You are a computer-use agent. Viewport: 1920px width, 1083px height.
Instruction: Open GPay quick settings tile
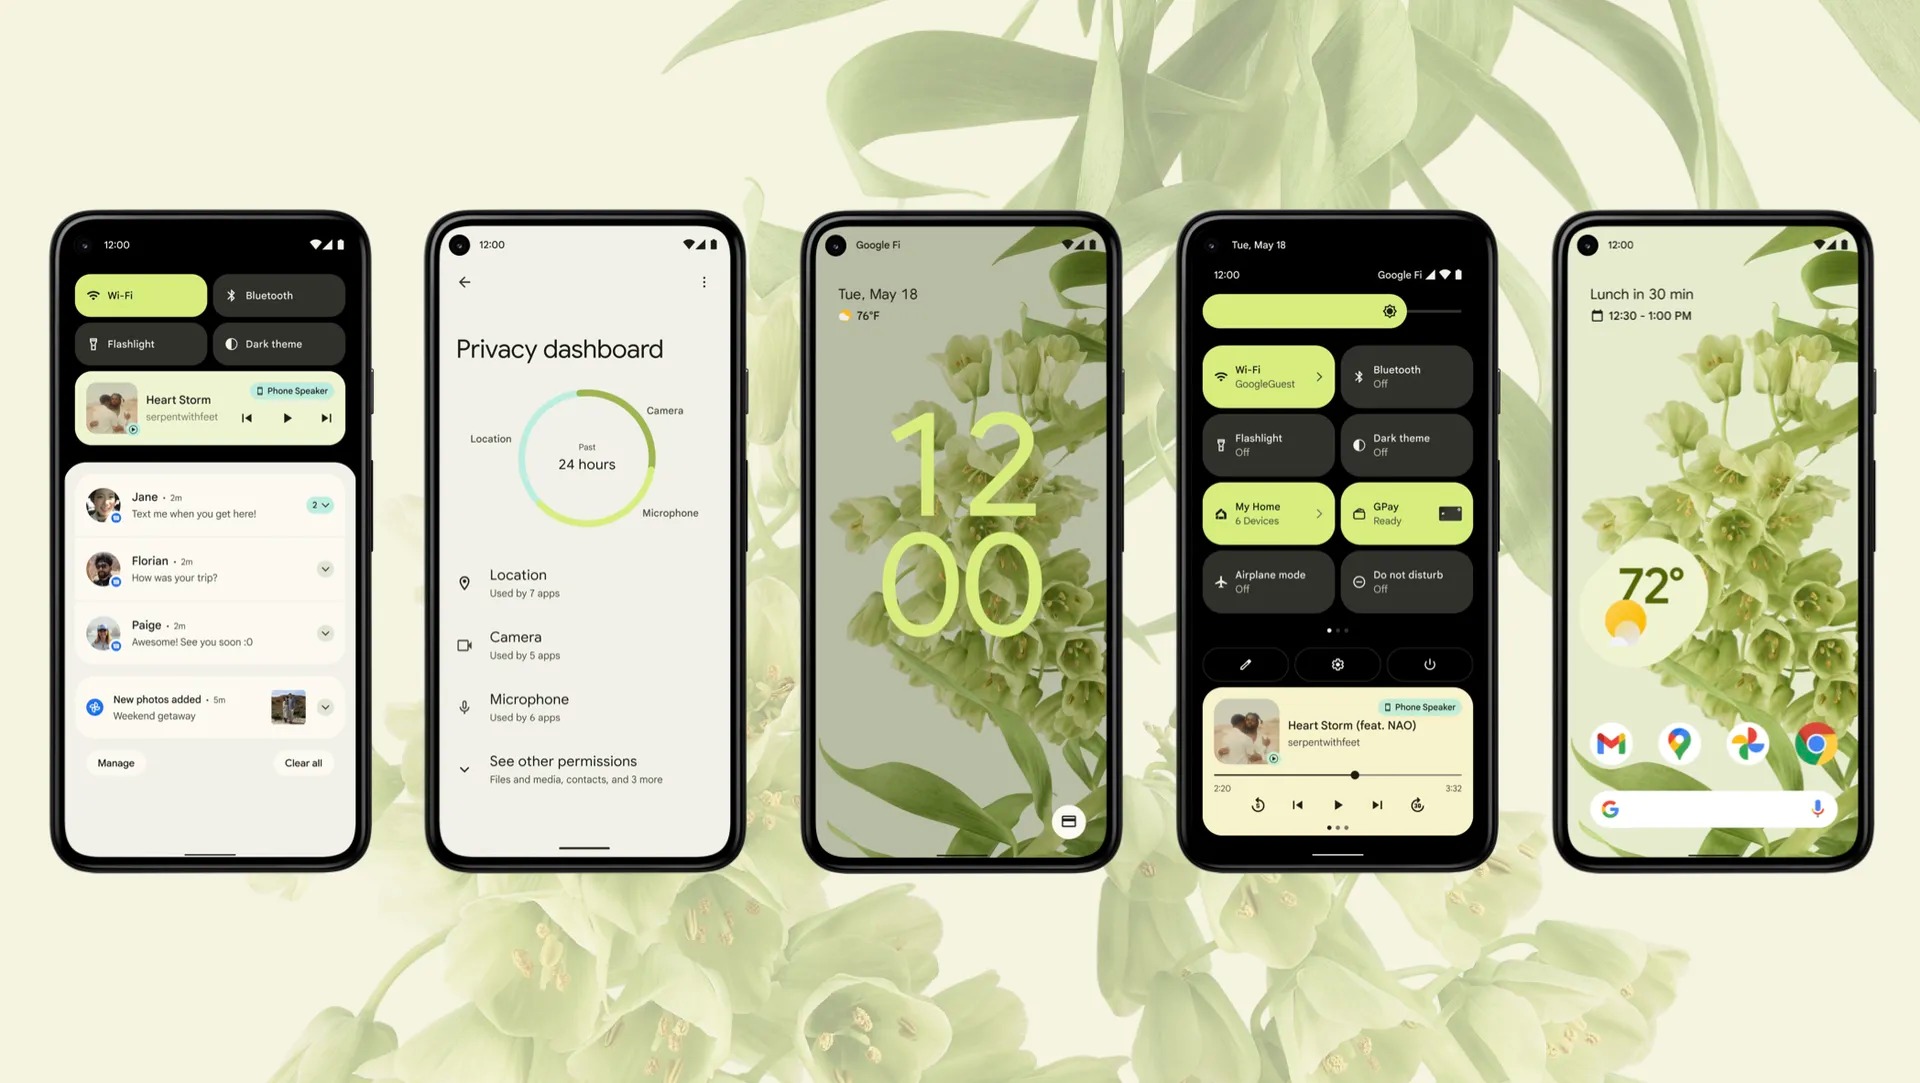[1404, 513]
